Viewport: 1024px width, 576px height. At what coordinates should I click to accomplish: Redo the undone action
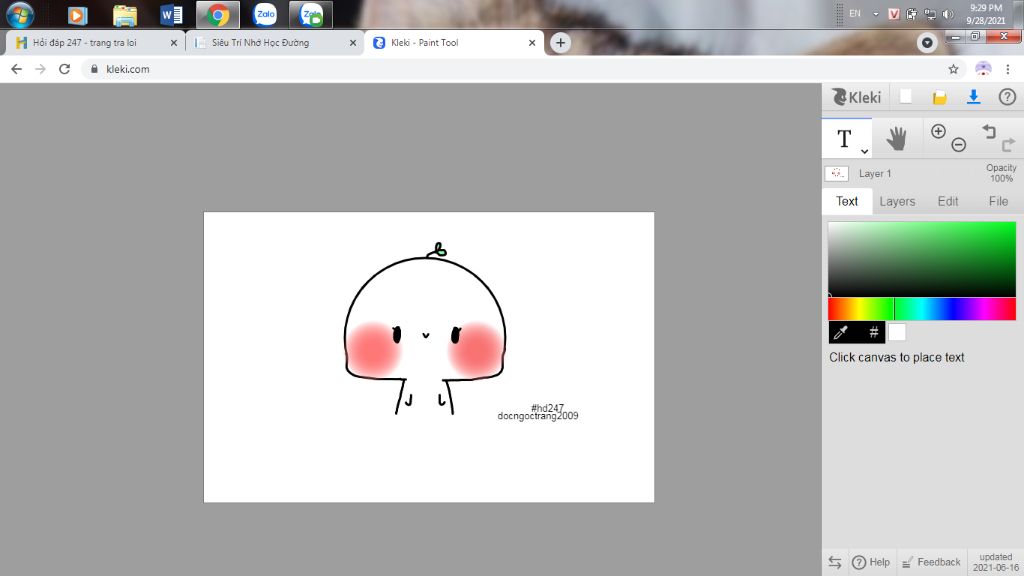(x=1008, y=144)
